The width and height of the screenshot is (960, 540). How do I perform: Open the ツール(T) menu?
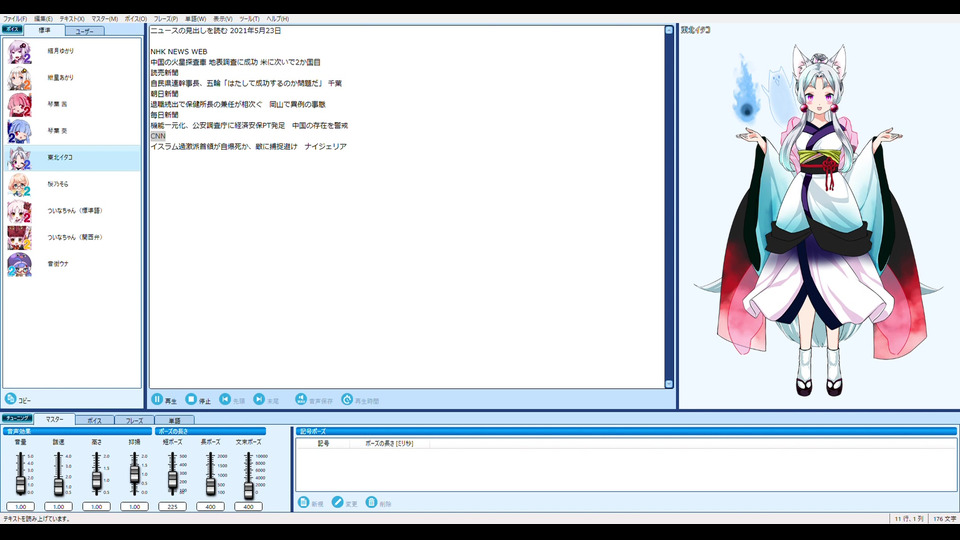249,19
